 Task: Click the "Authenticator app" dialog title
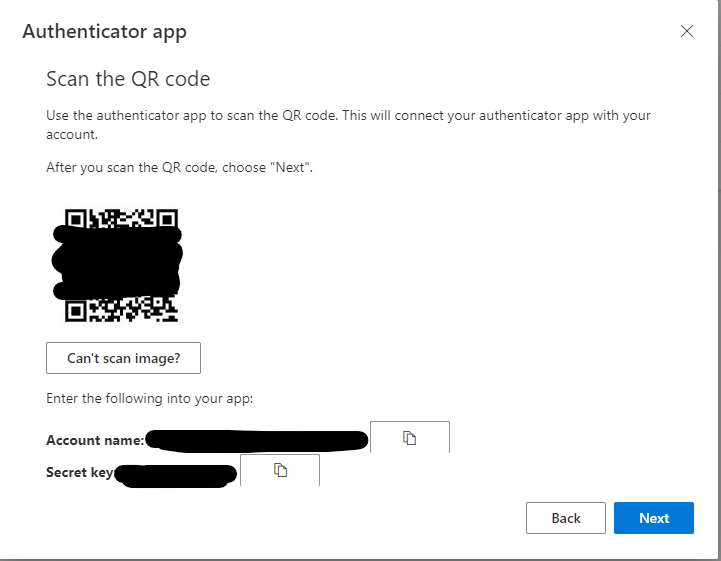pyautogui.click(x=104, y=32)
